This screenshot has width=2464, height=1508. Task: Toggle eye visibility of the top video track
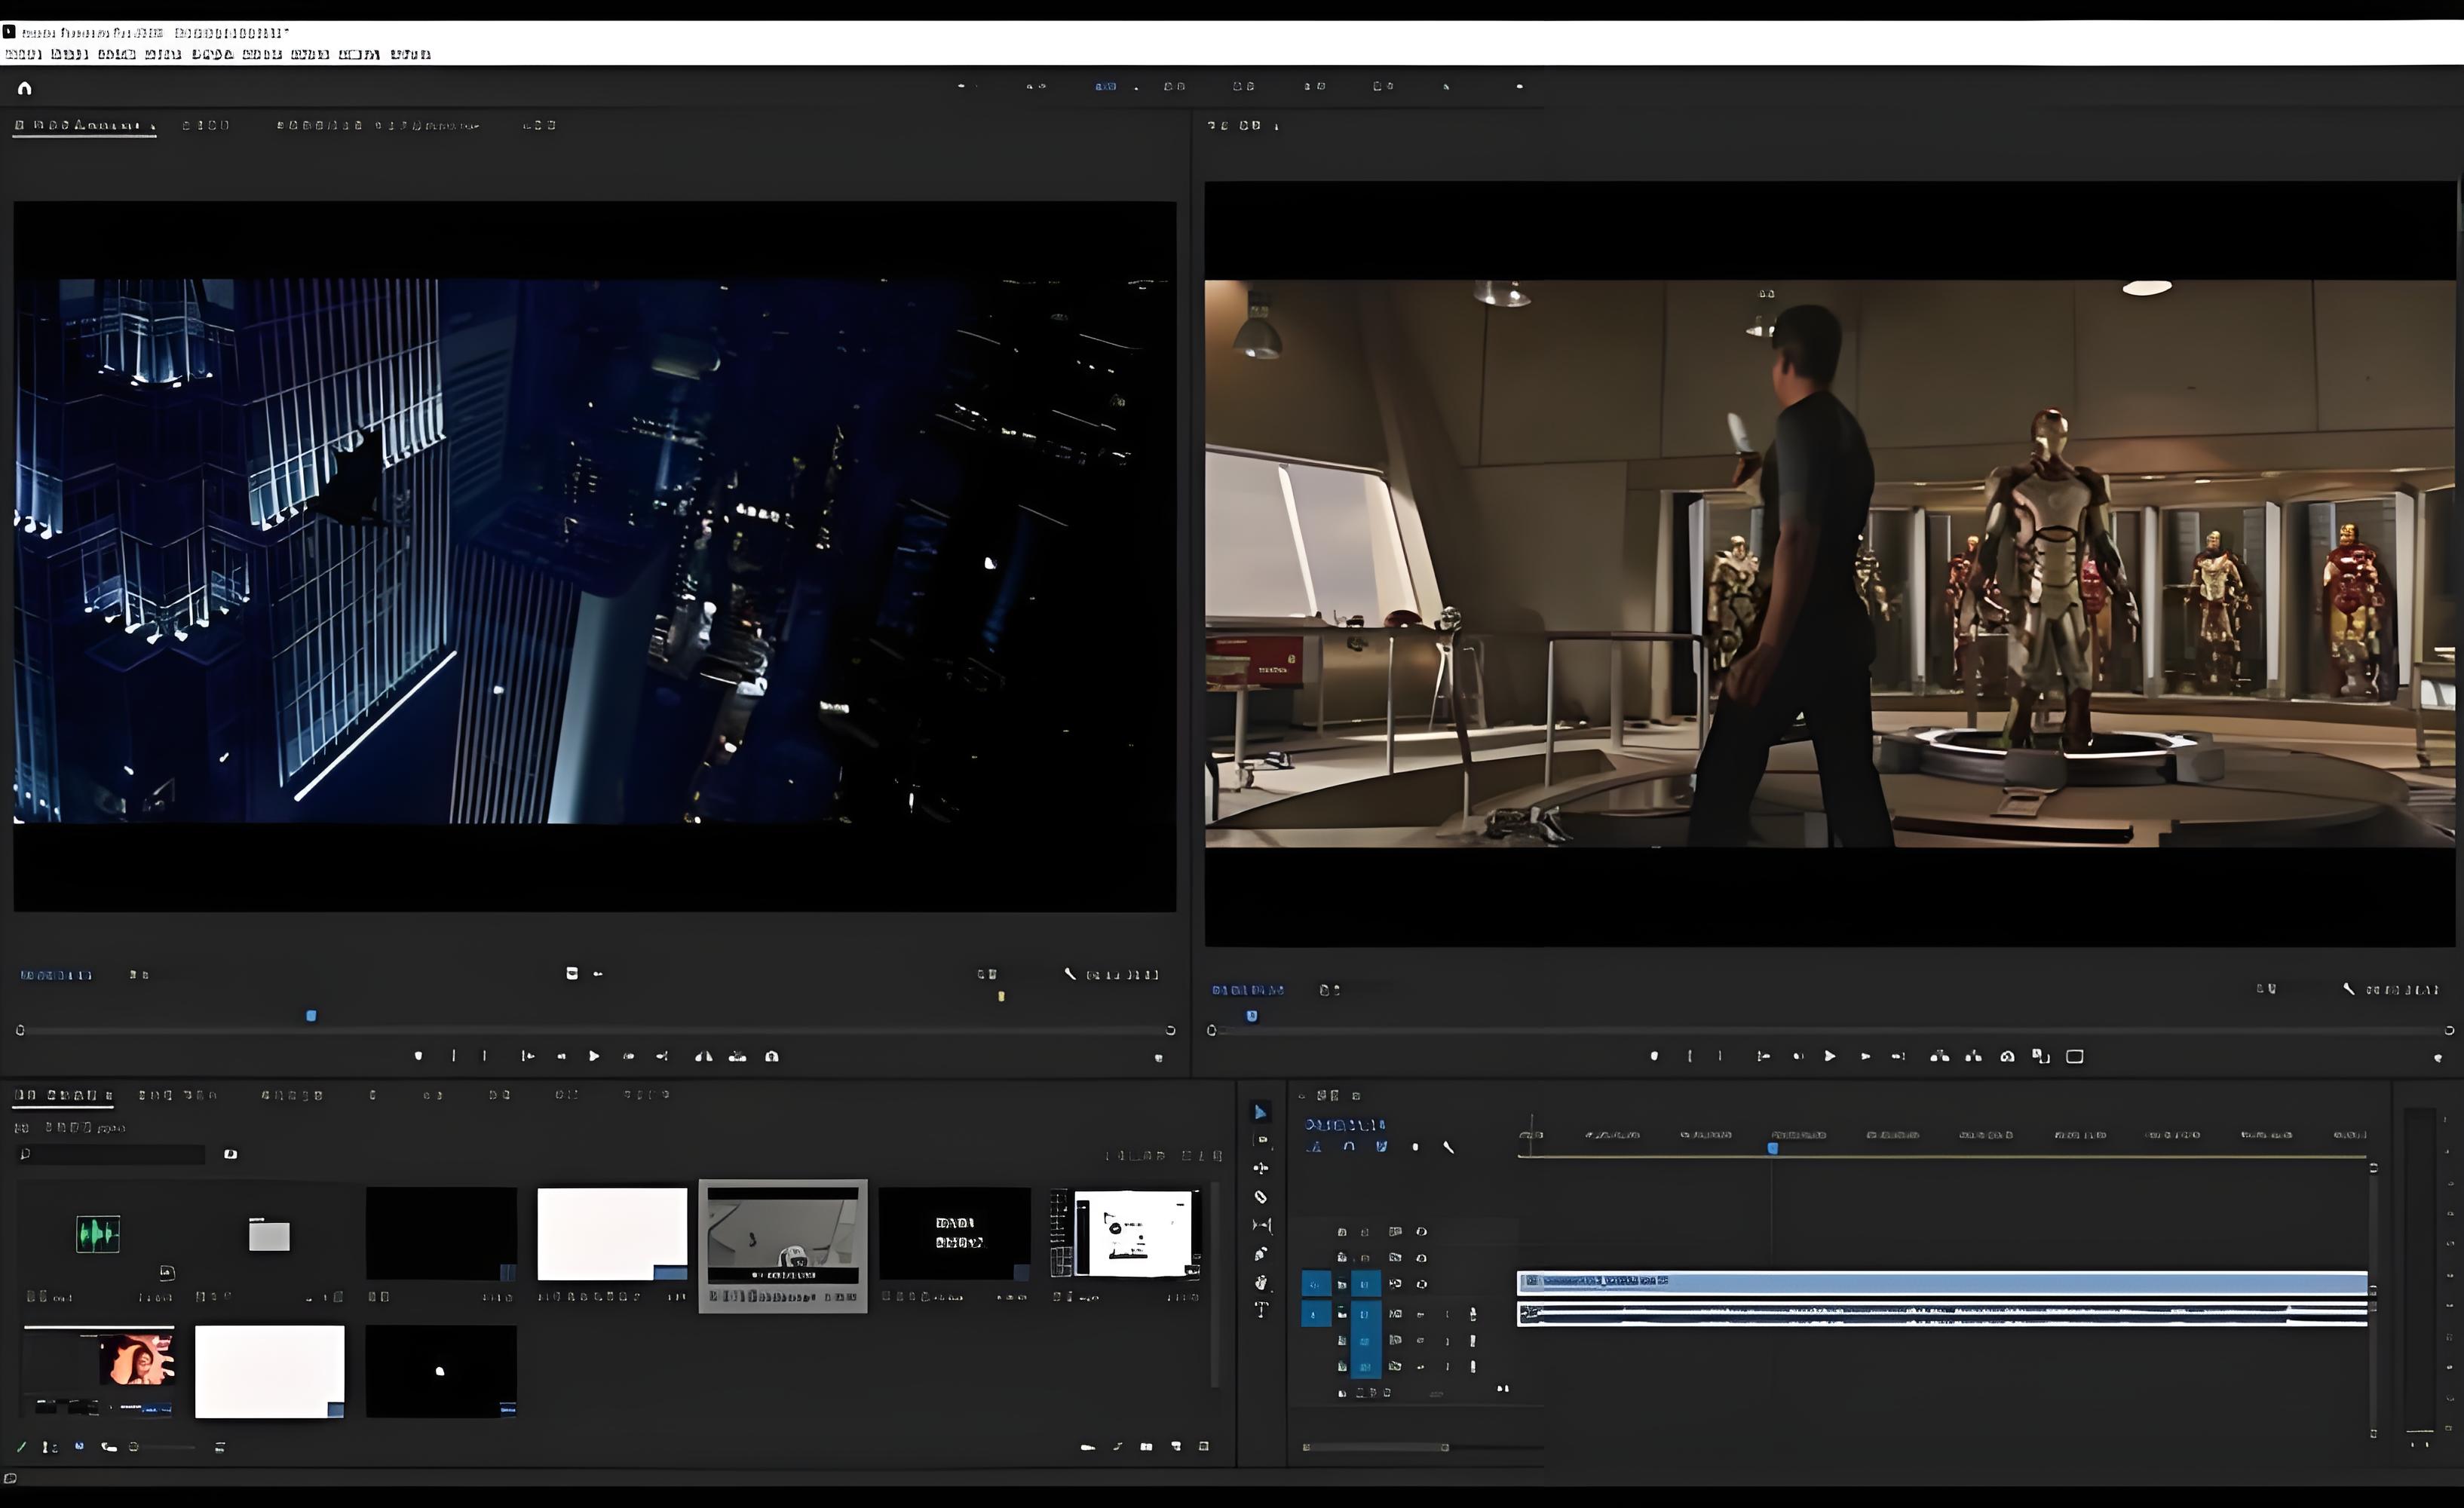tap(1421, 1231)
